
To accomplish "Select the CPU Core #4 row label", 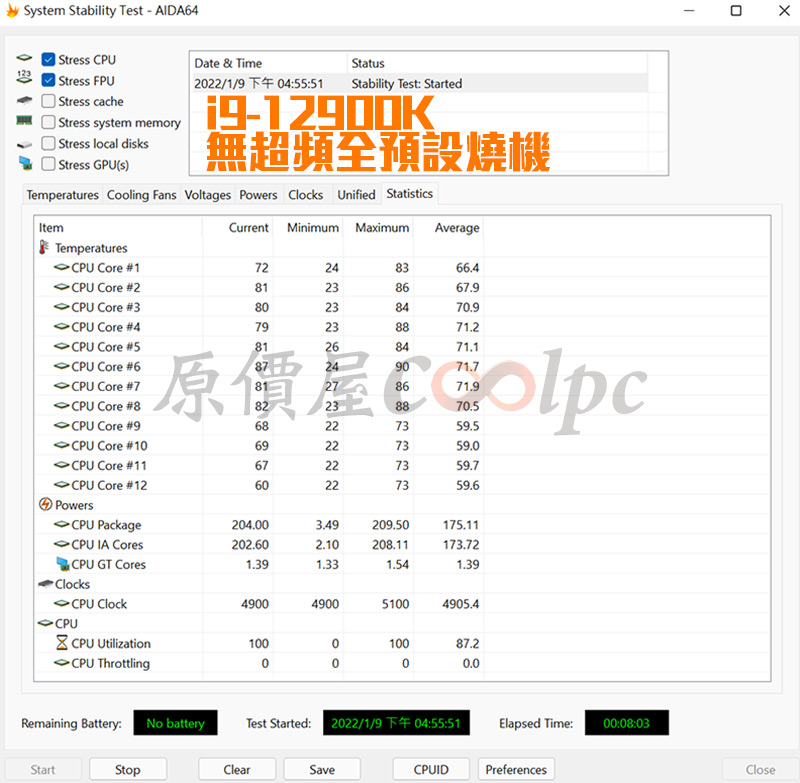I will 105,327.
